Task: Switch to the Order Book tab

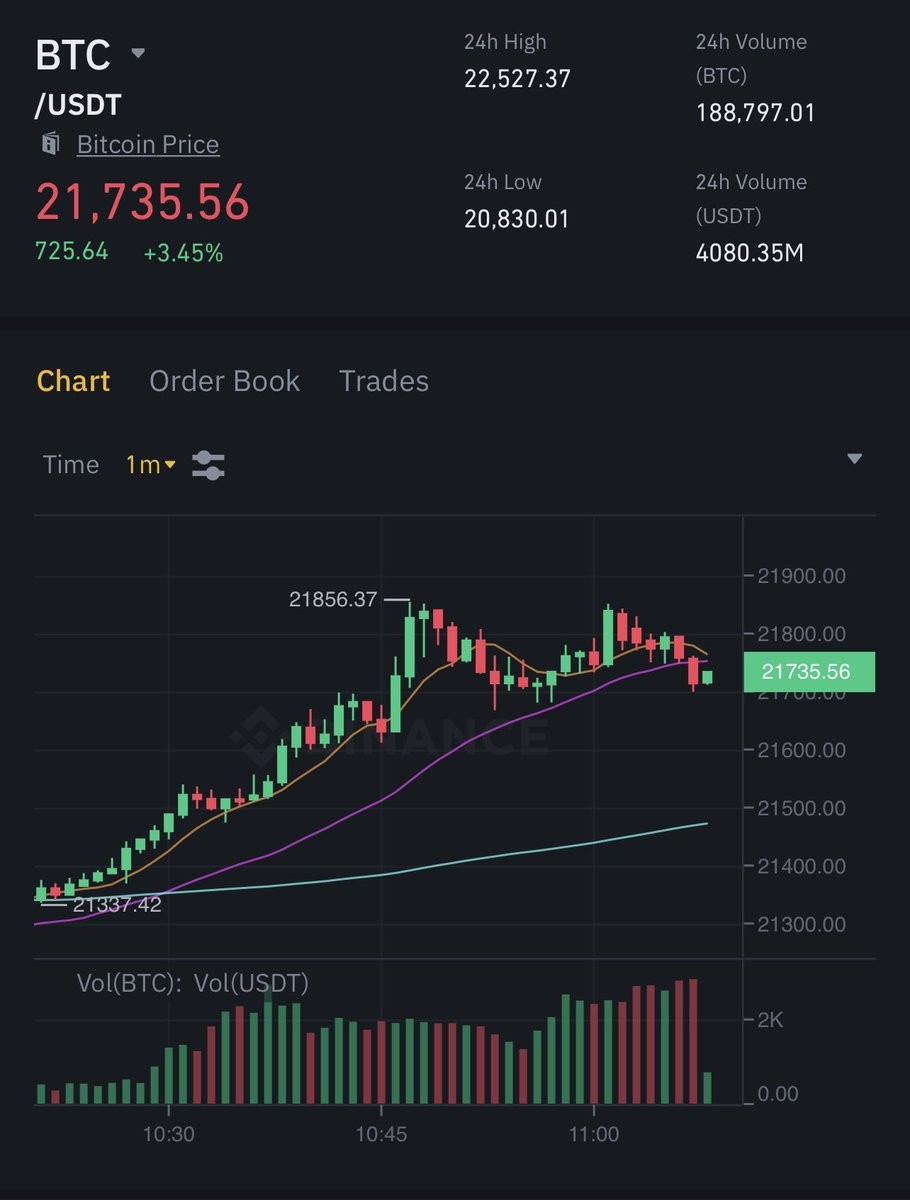Action: pyautogui.click(x=224, y=381)
